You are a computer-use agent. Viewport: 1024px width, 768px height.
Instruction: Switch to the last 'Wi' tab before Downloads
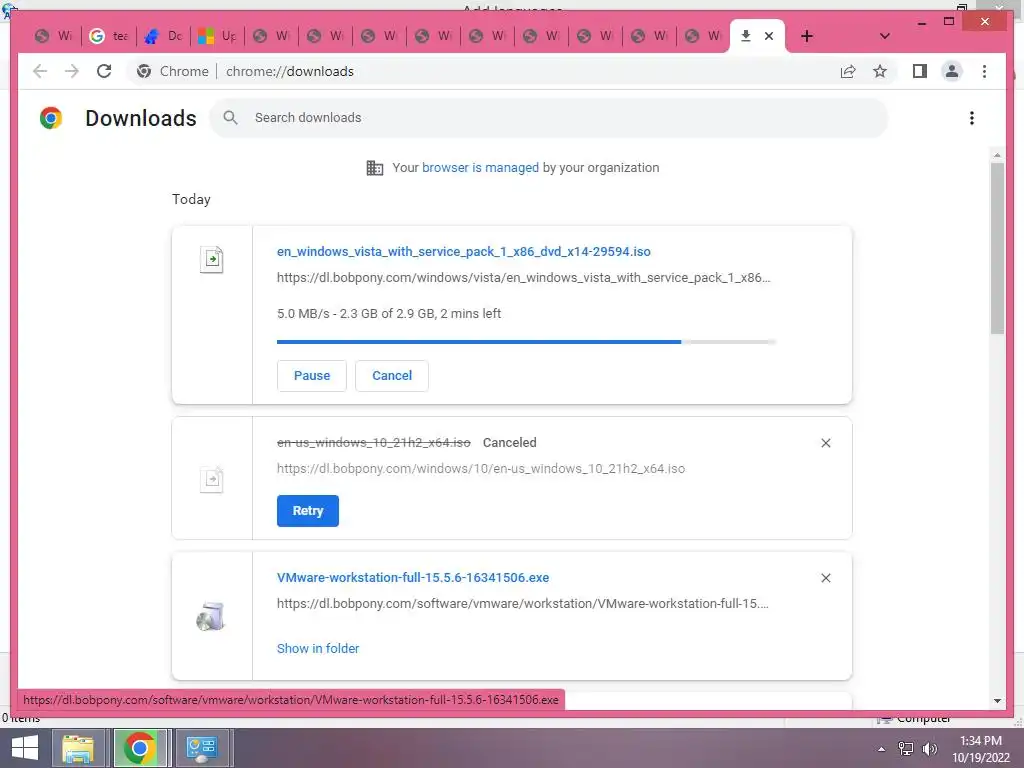tap(705, 36)
